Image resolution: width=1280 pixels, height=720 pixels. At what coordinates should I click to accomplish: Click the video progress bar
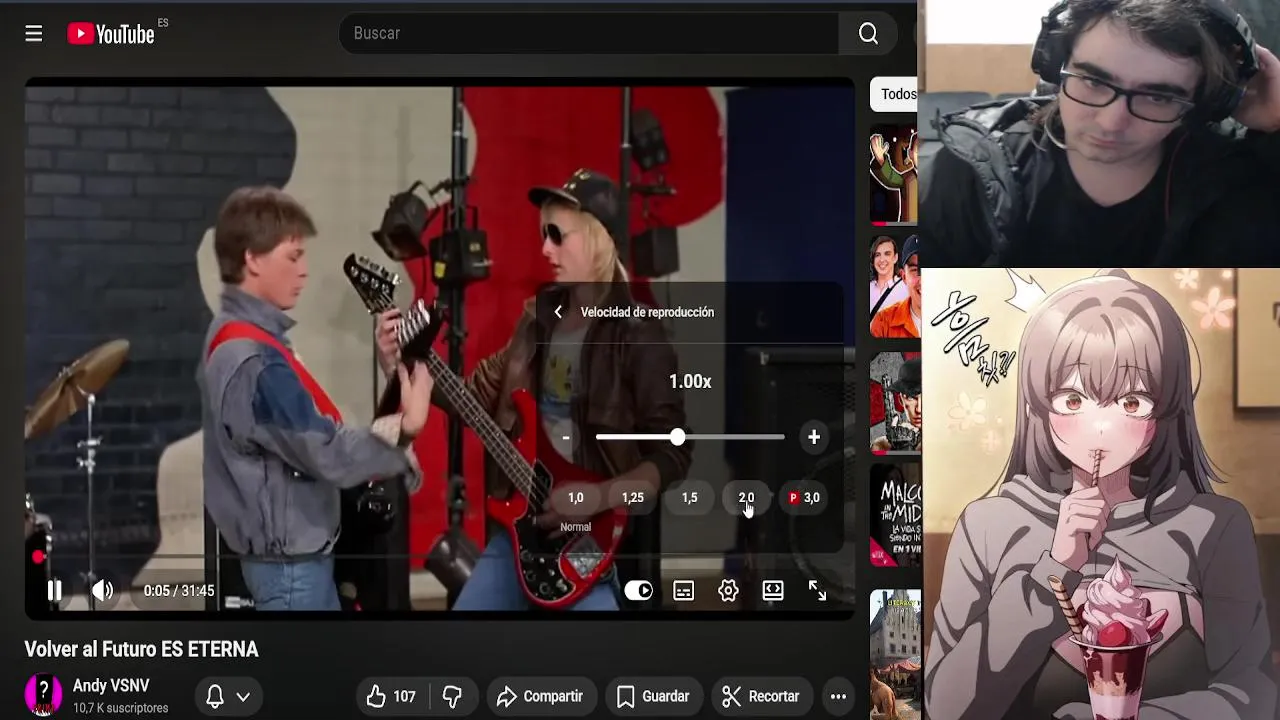click(x=440, y=557)
